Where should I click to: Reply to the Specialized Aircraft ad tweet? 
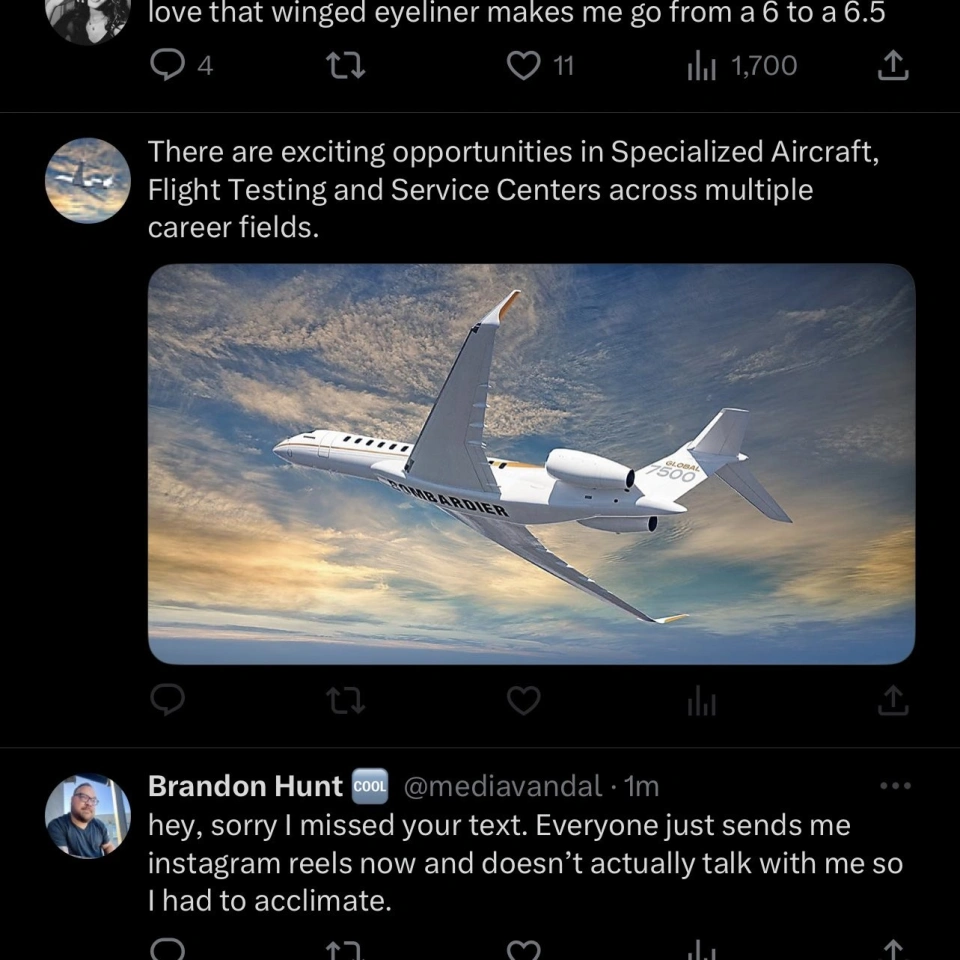[167, 701]
